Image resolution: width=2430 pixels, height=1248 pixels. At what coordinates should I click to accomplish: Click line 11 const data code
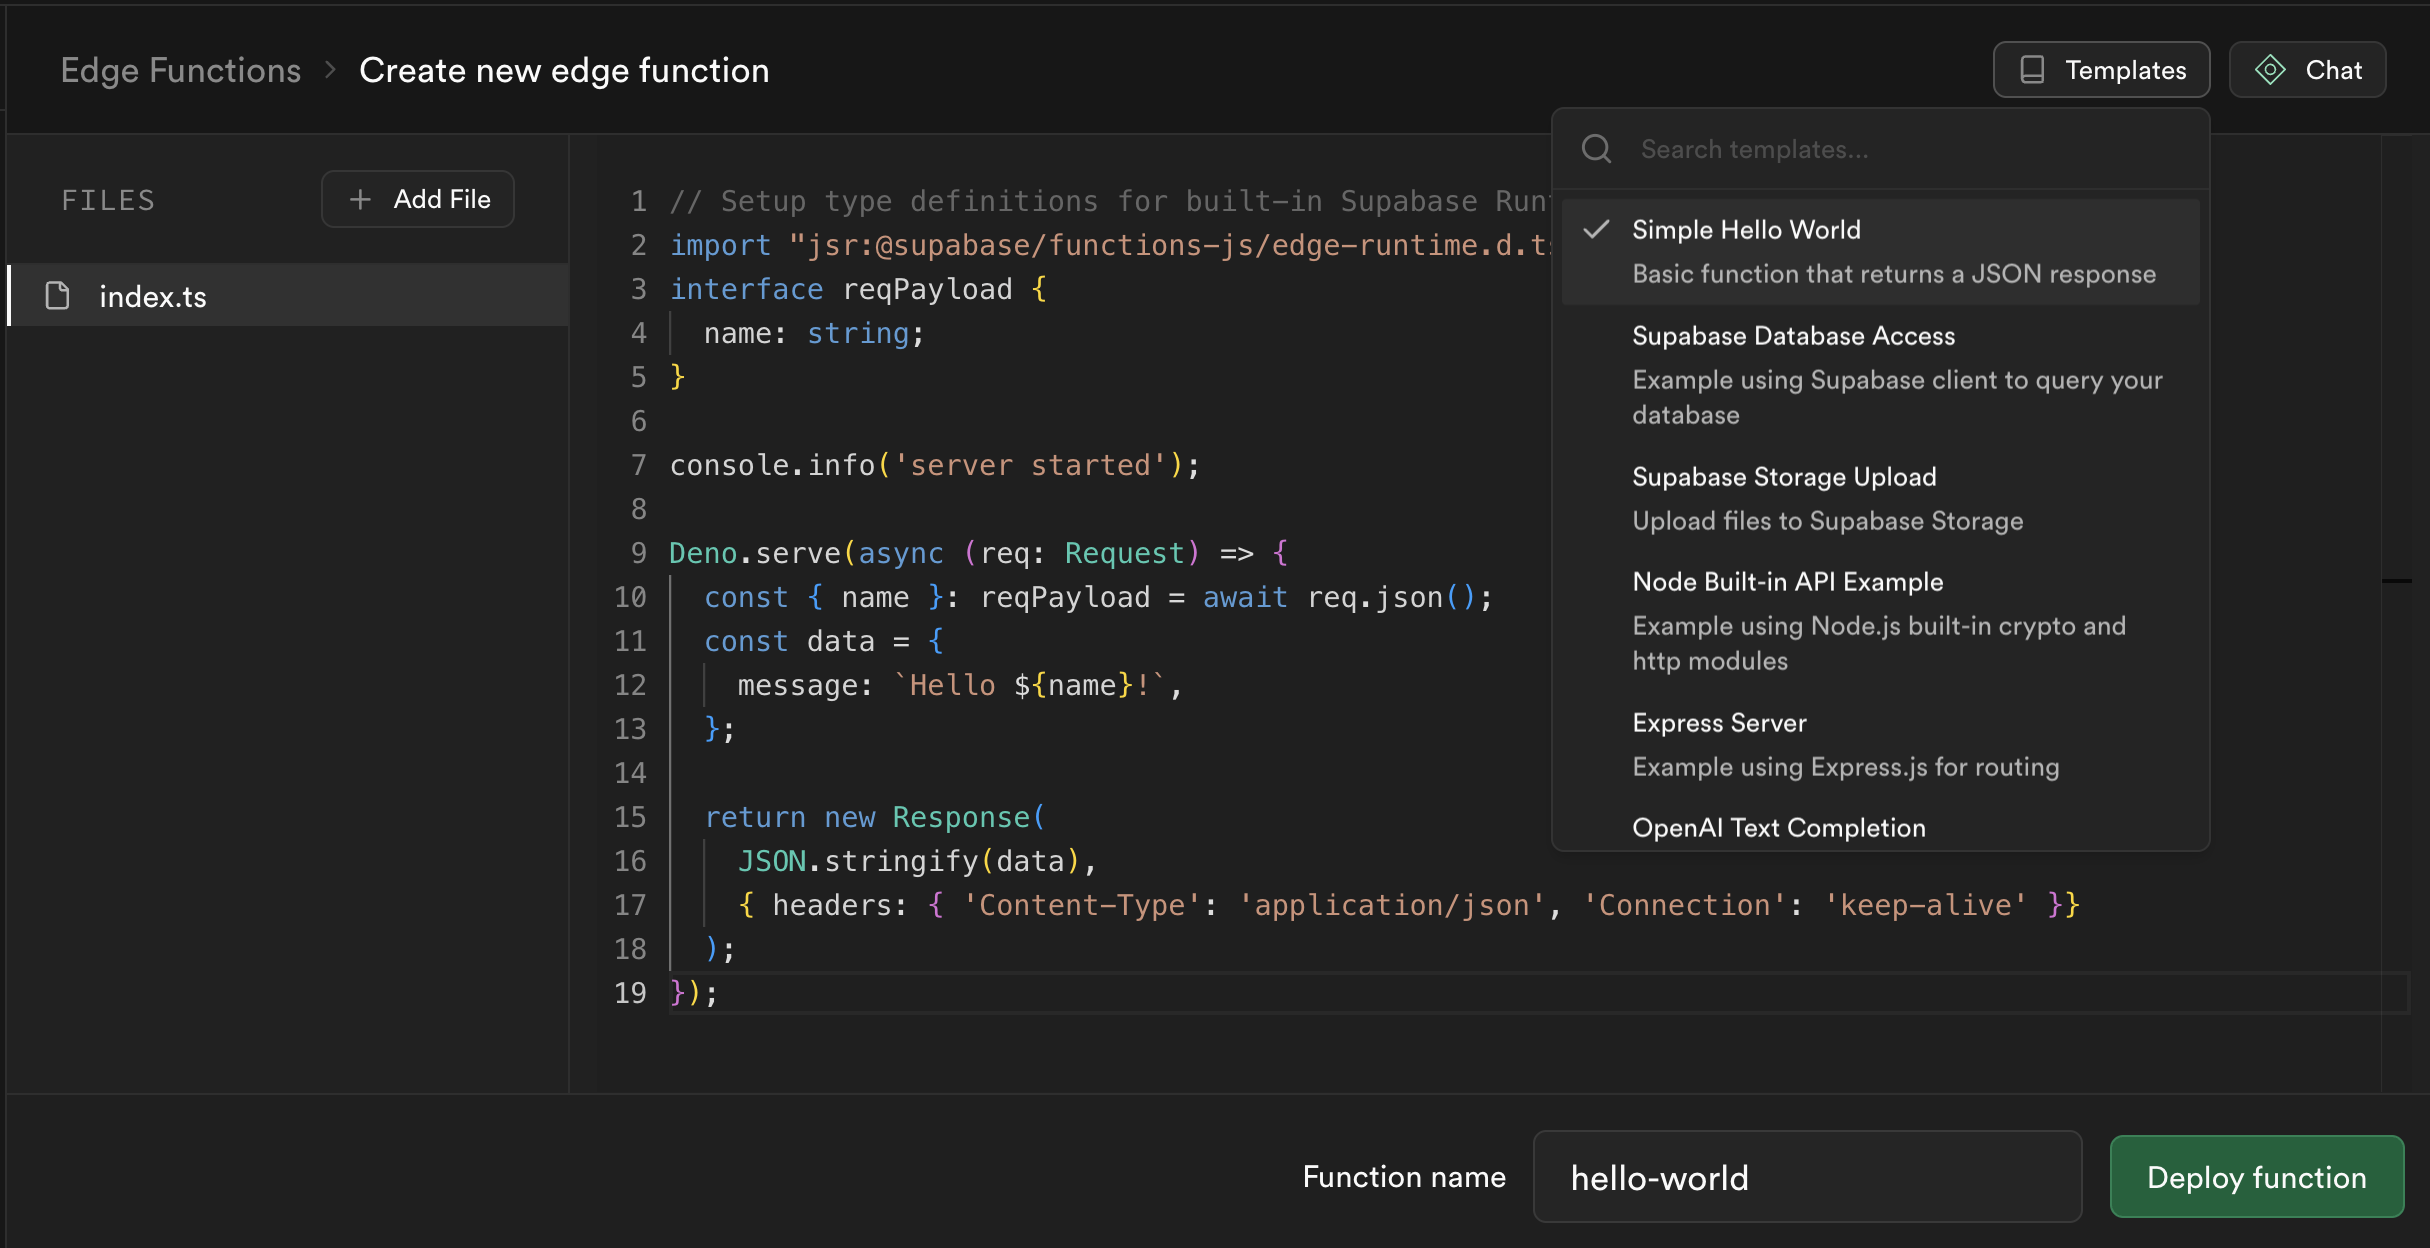click(x=824, y=641)
